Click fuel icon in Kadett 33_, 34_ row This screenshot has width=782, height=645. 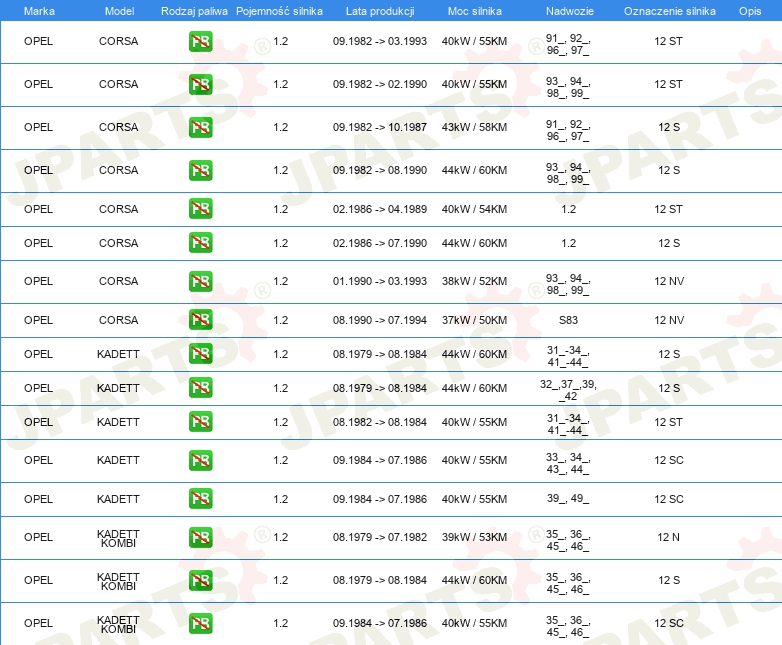200,460
